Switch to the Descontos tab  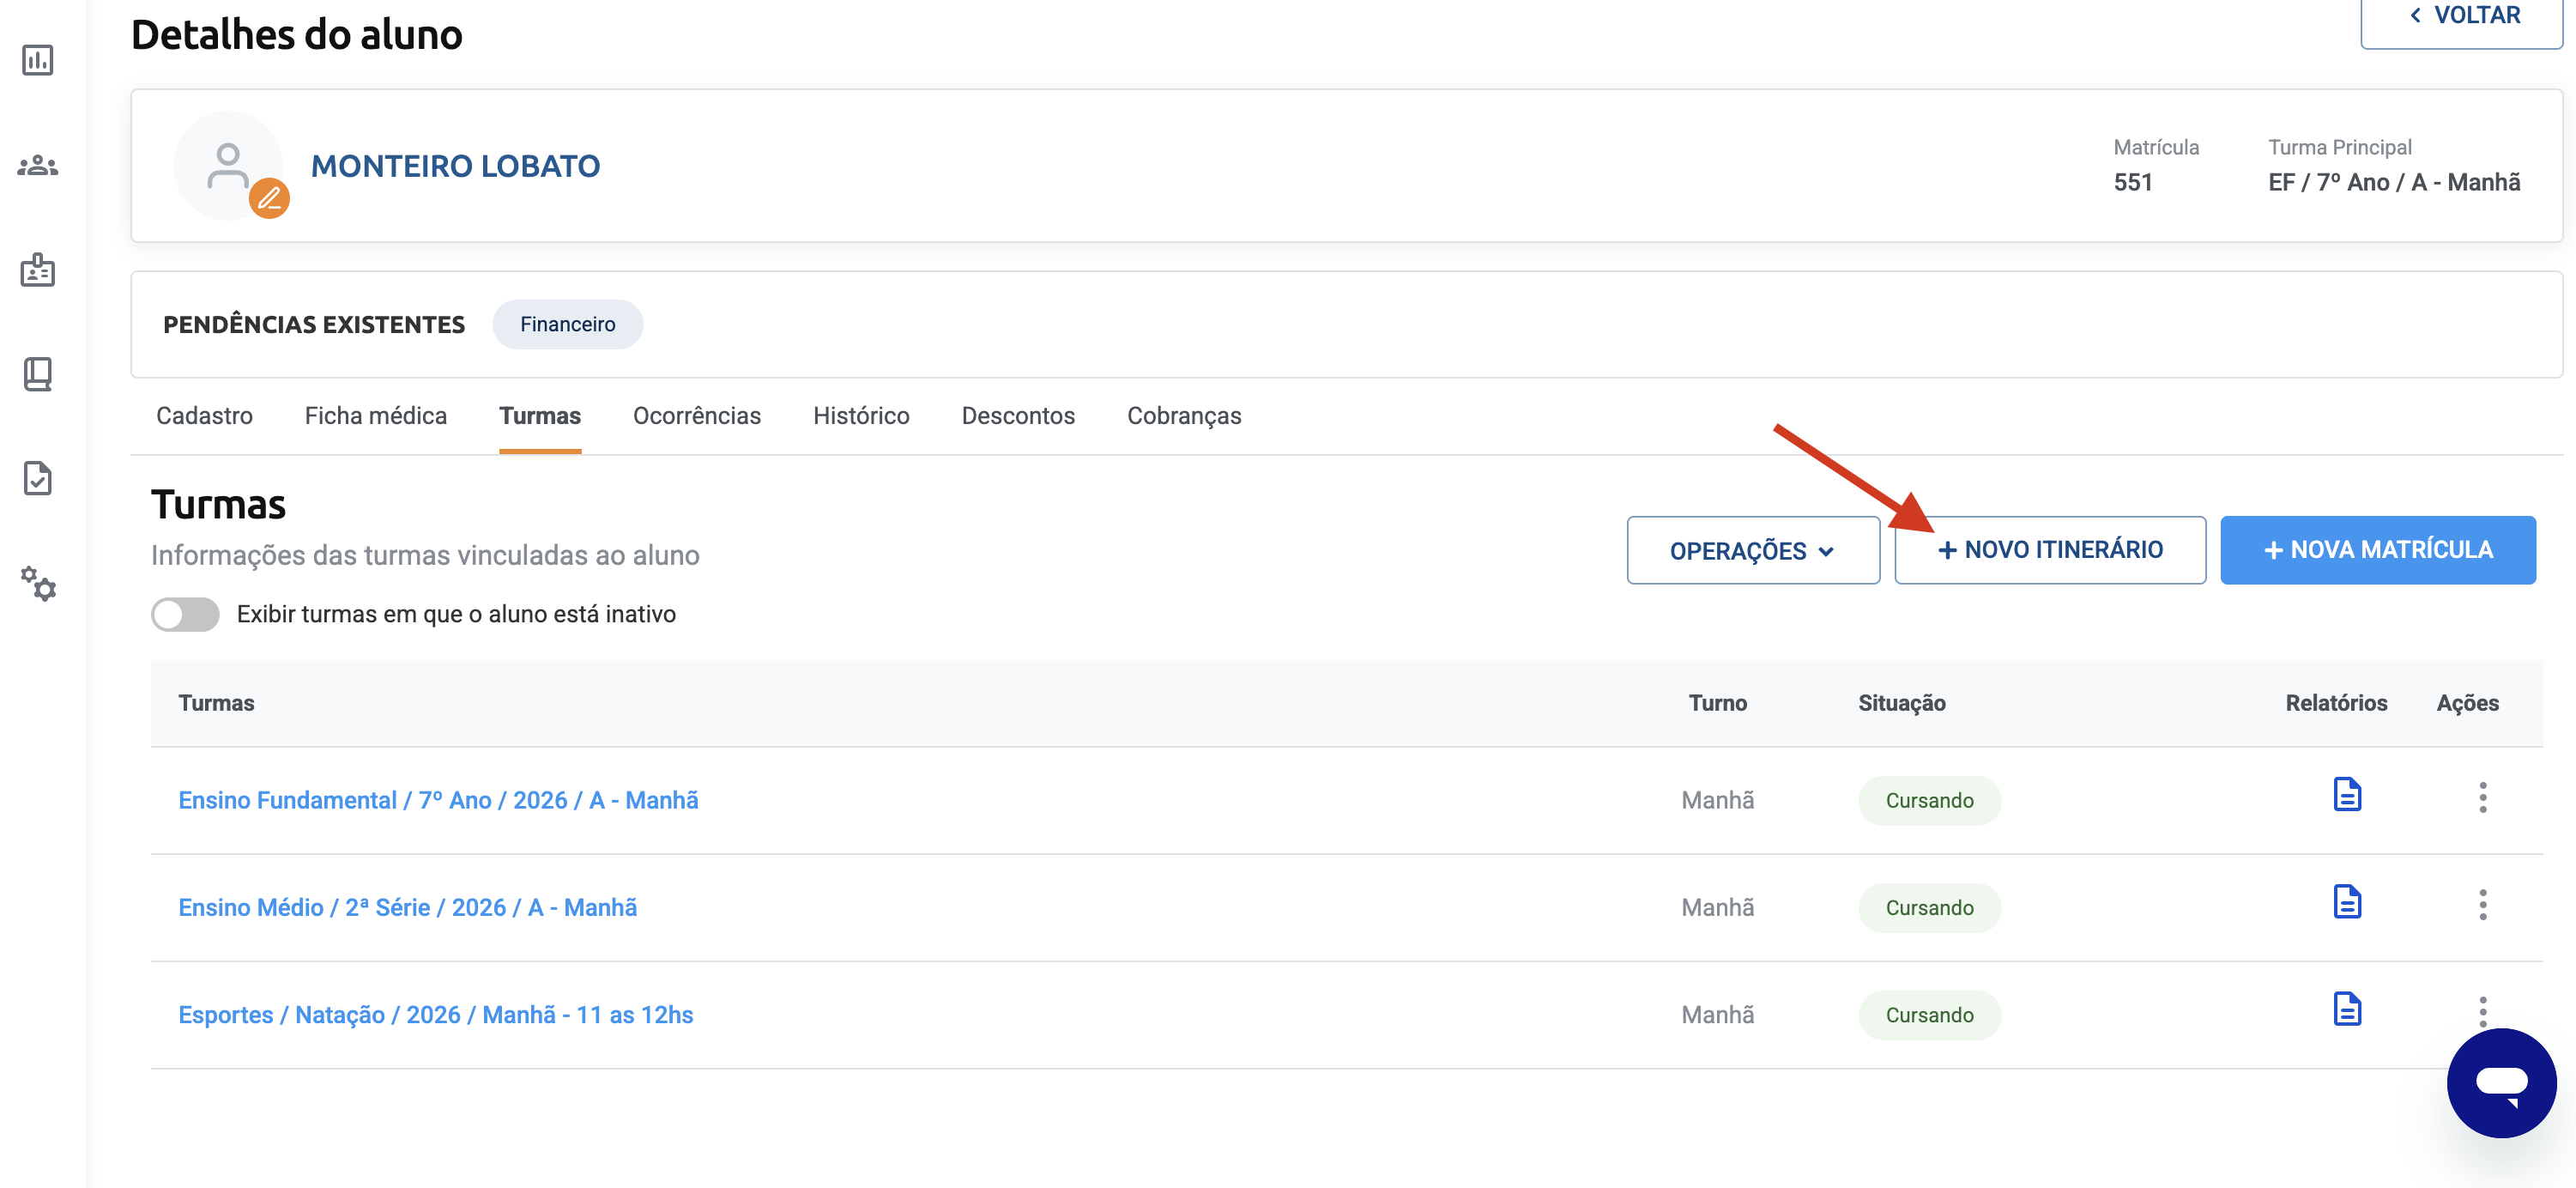click(x=1018, y=416)
